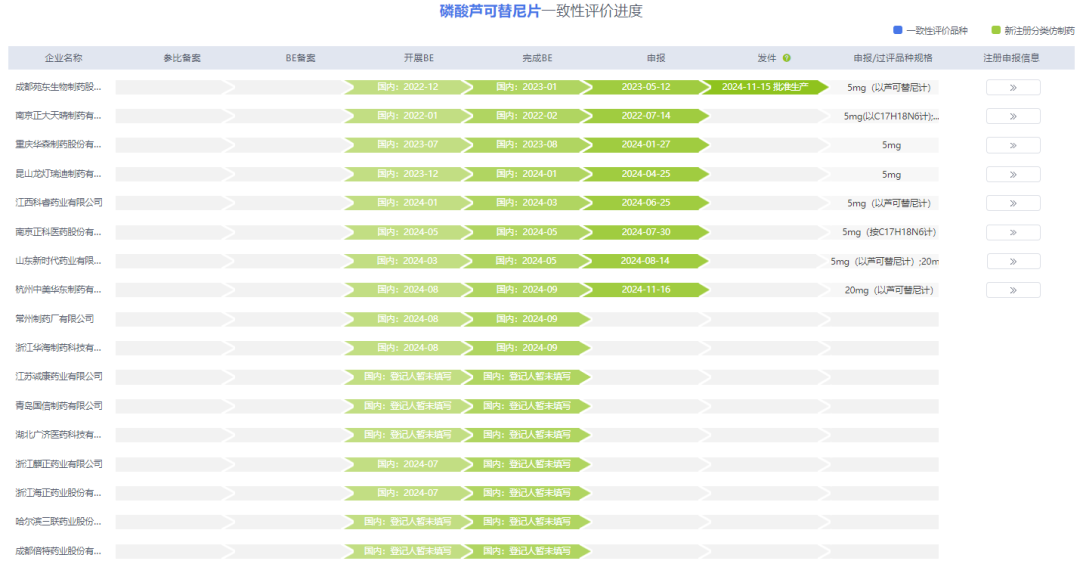1080x561 pixels.
Task: Select company 青岛国信制药有限公司 name
Action: click(x=59, y=405)
